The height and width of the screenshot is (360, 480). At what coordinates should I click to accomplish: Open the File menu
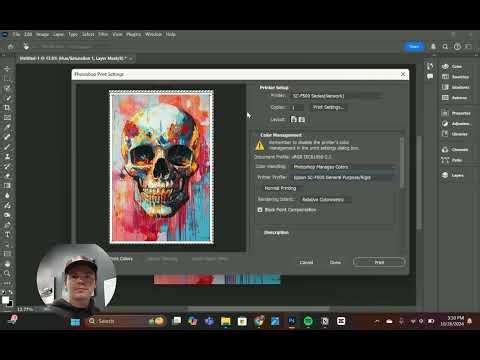16,34
